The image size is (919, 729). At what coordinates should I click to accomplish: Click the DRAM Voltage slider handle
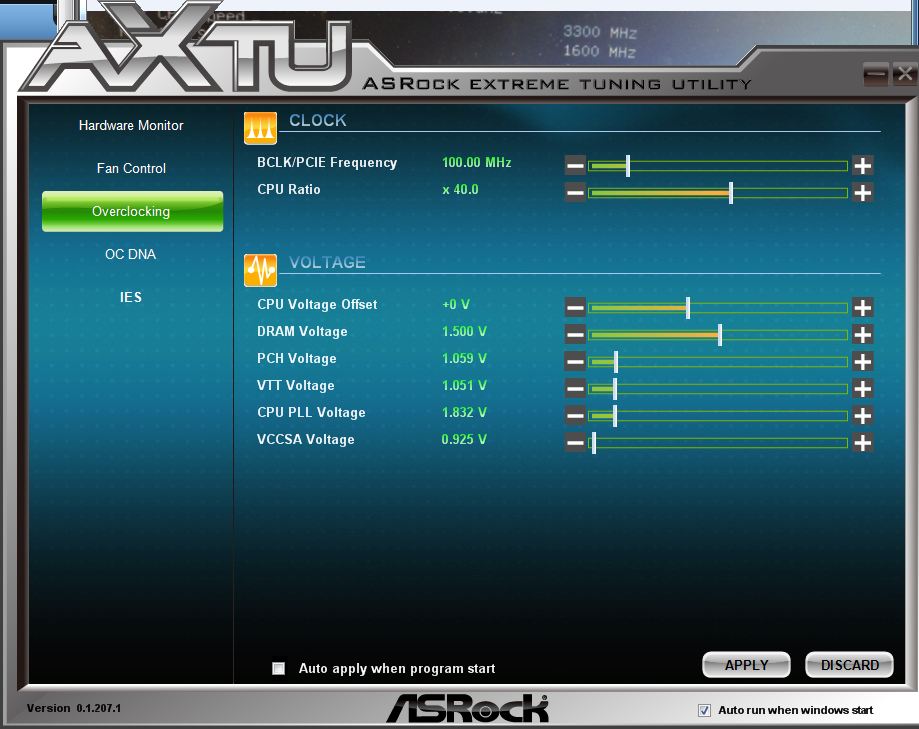[x=720, y=335]
